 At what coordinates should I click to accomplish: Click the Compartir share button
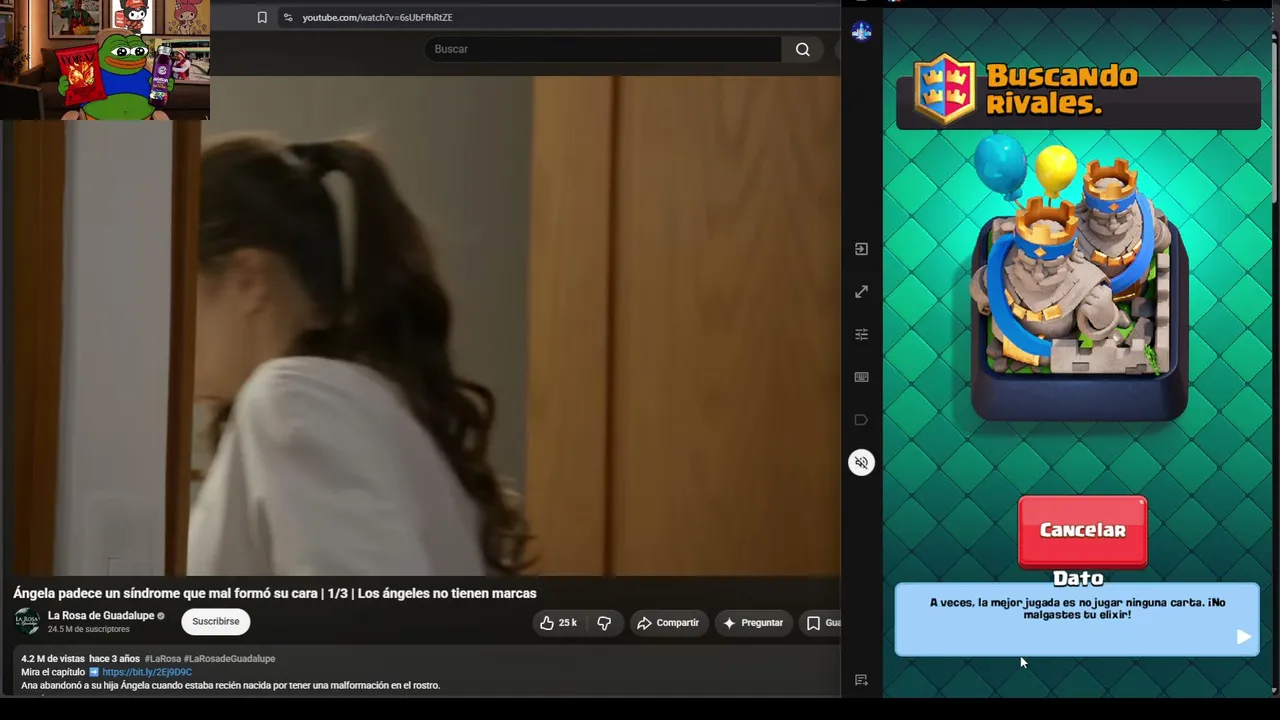coord(668,623)
